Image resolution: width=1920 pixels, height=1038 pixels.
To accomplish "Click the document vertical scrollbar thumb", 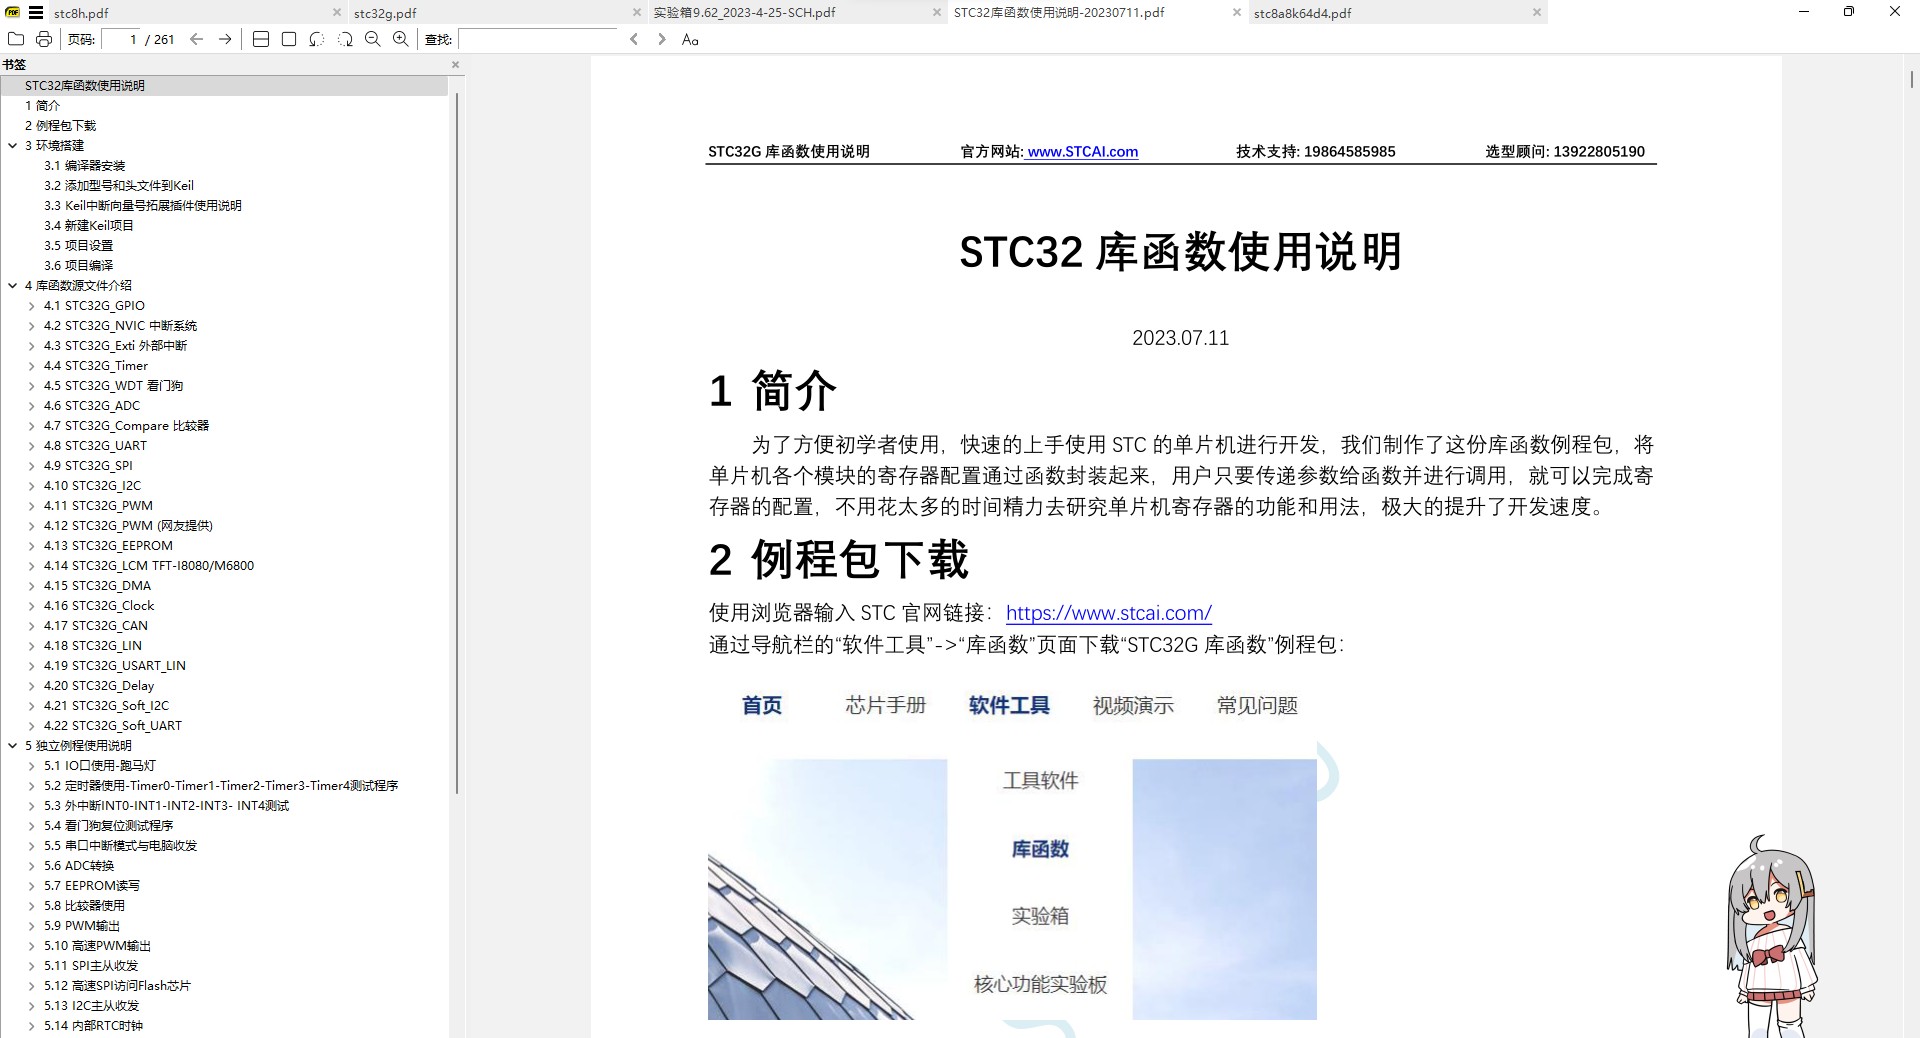I will [1911, 78].
